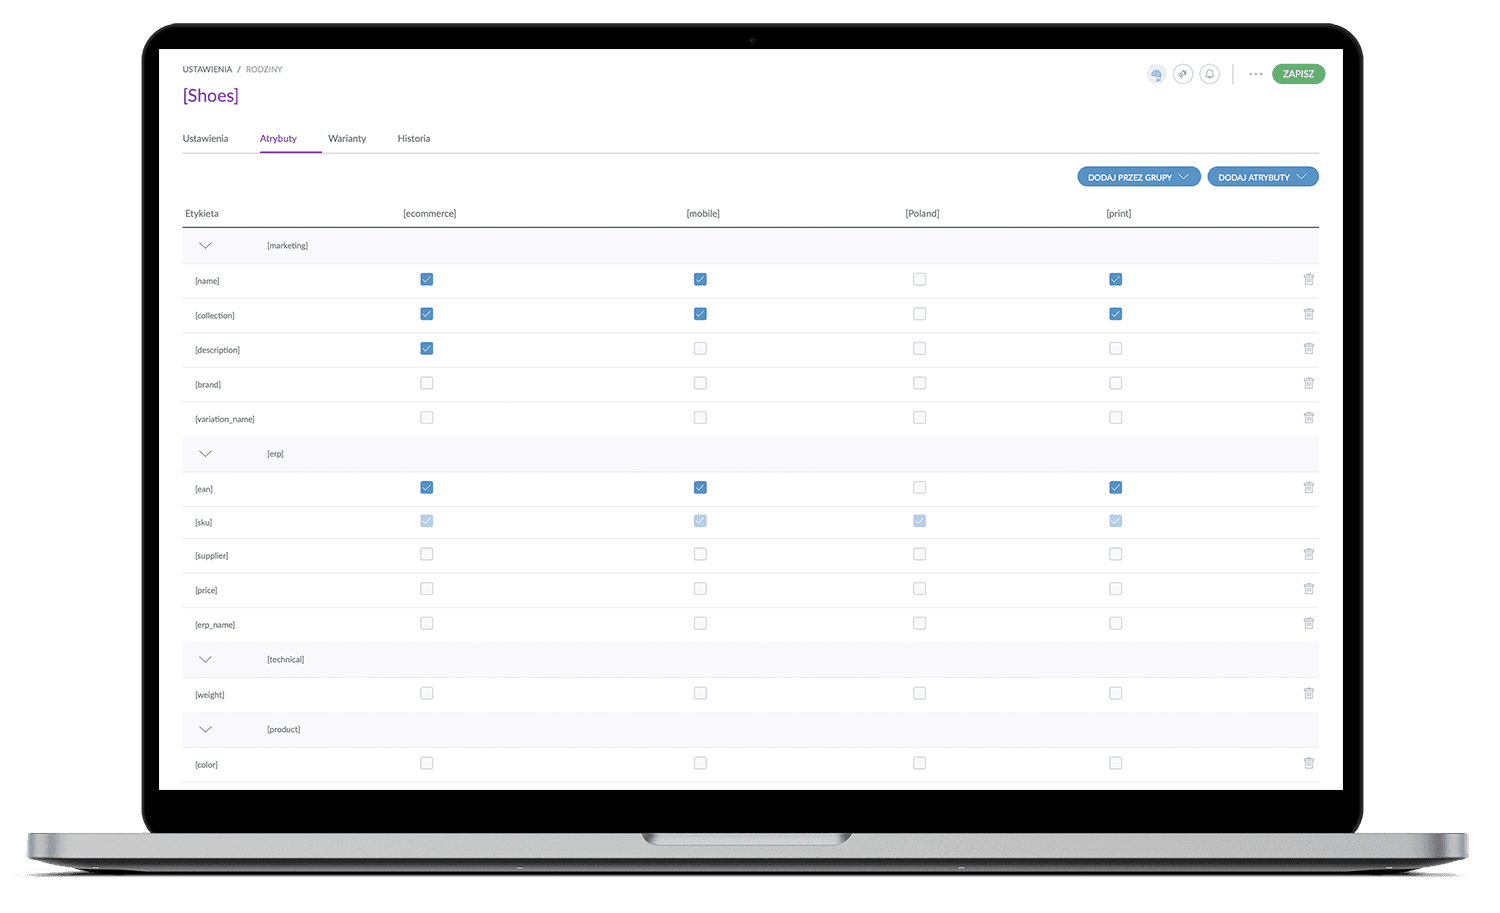
Task: Open the three-dots more options menu
Action: (1255, 74)
